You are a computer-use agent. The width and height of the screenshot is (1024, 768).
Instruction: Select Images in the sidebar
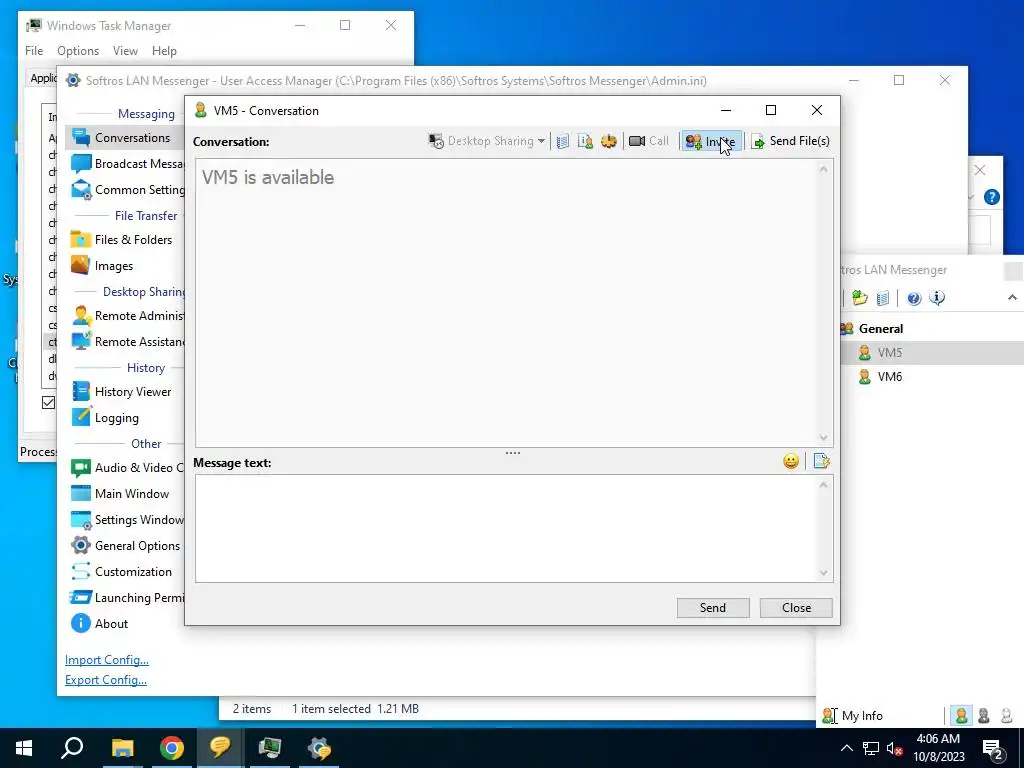click(102, 266)
